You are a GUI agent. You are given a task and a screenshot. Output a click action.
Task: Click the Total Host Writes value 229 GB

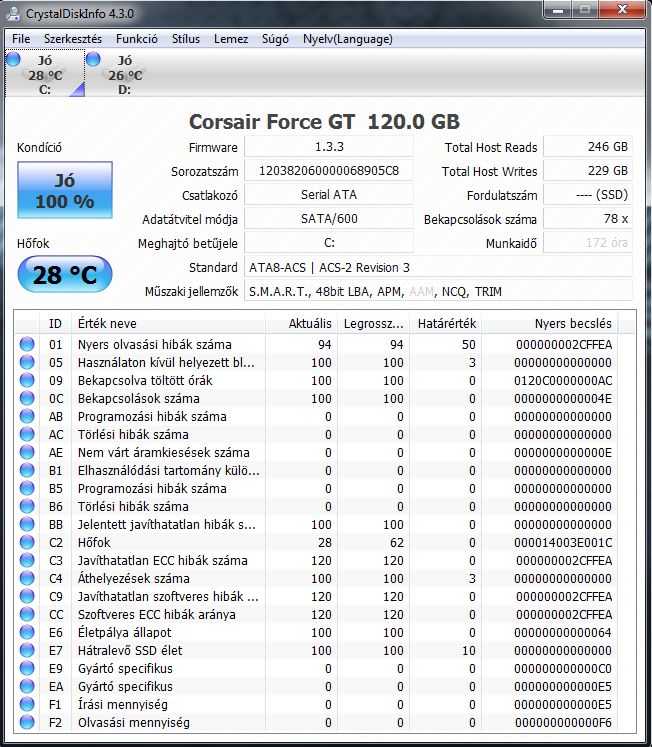(588, 171)
